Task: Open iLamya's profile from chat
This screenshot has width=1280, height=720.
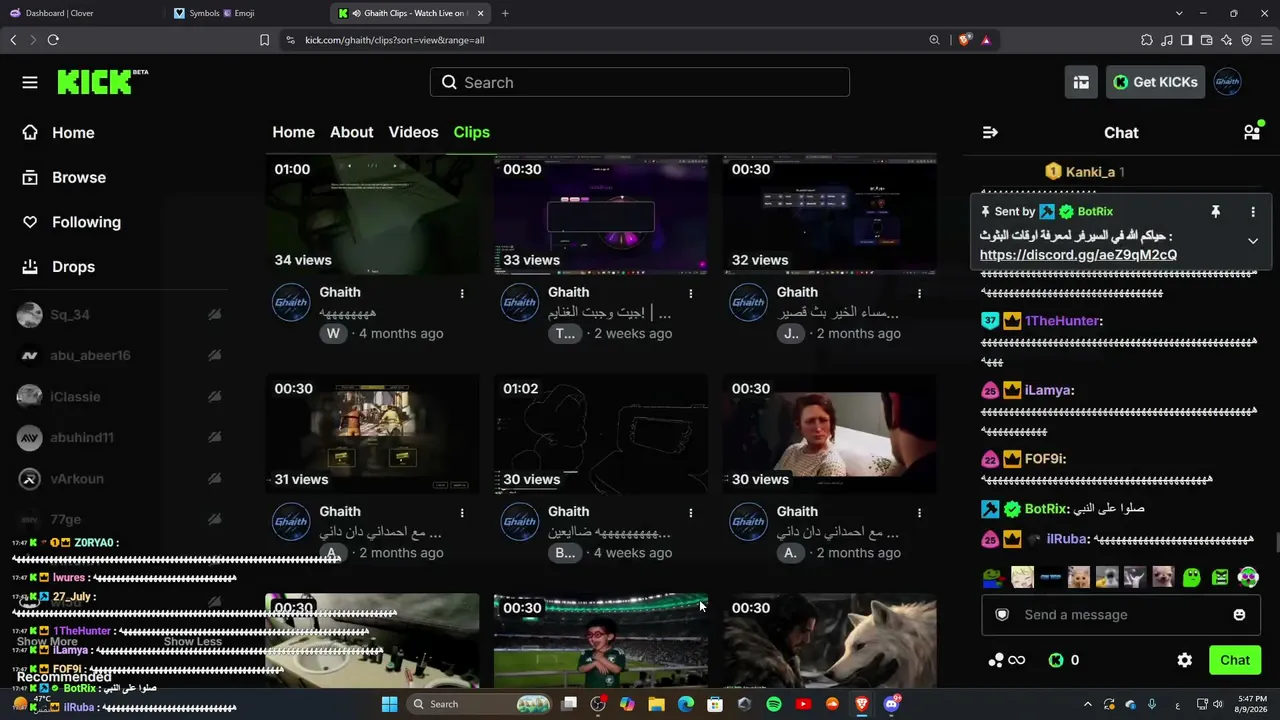Action: pos(1046,390)
